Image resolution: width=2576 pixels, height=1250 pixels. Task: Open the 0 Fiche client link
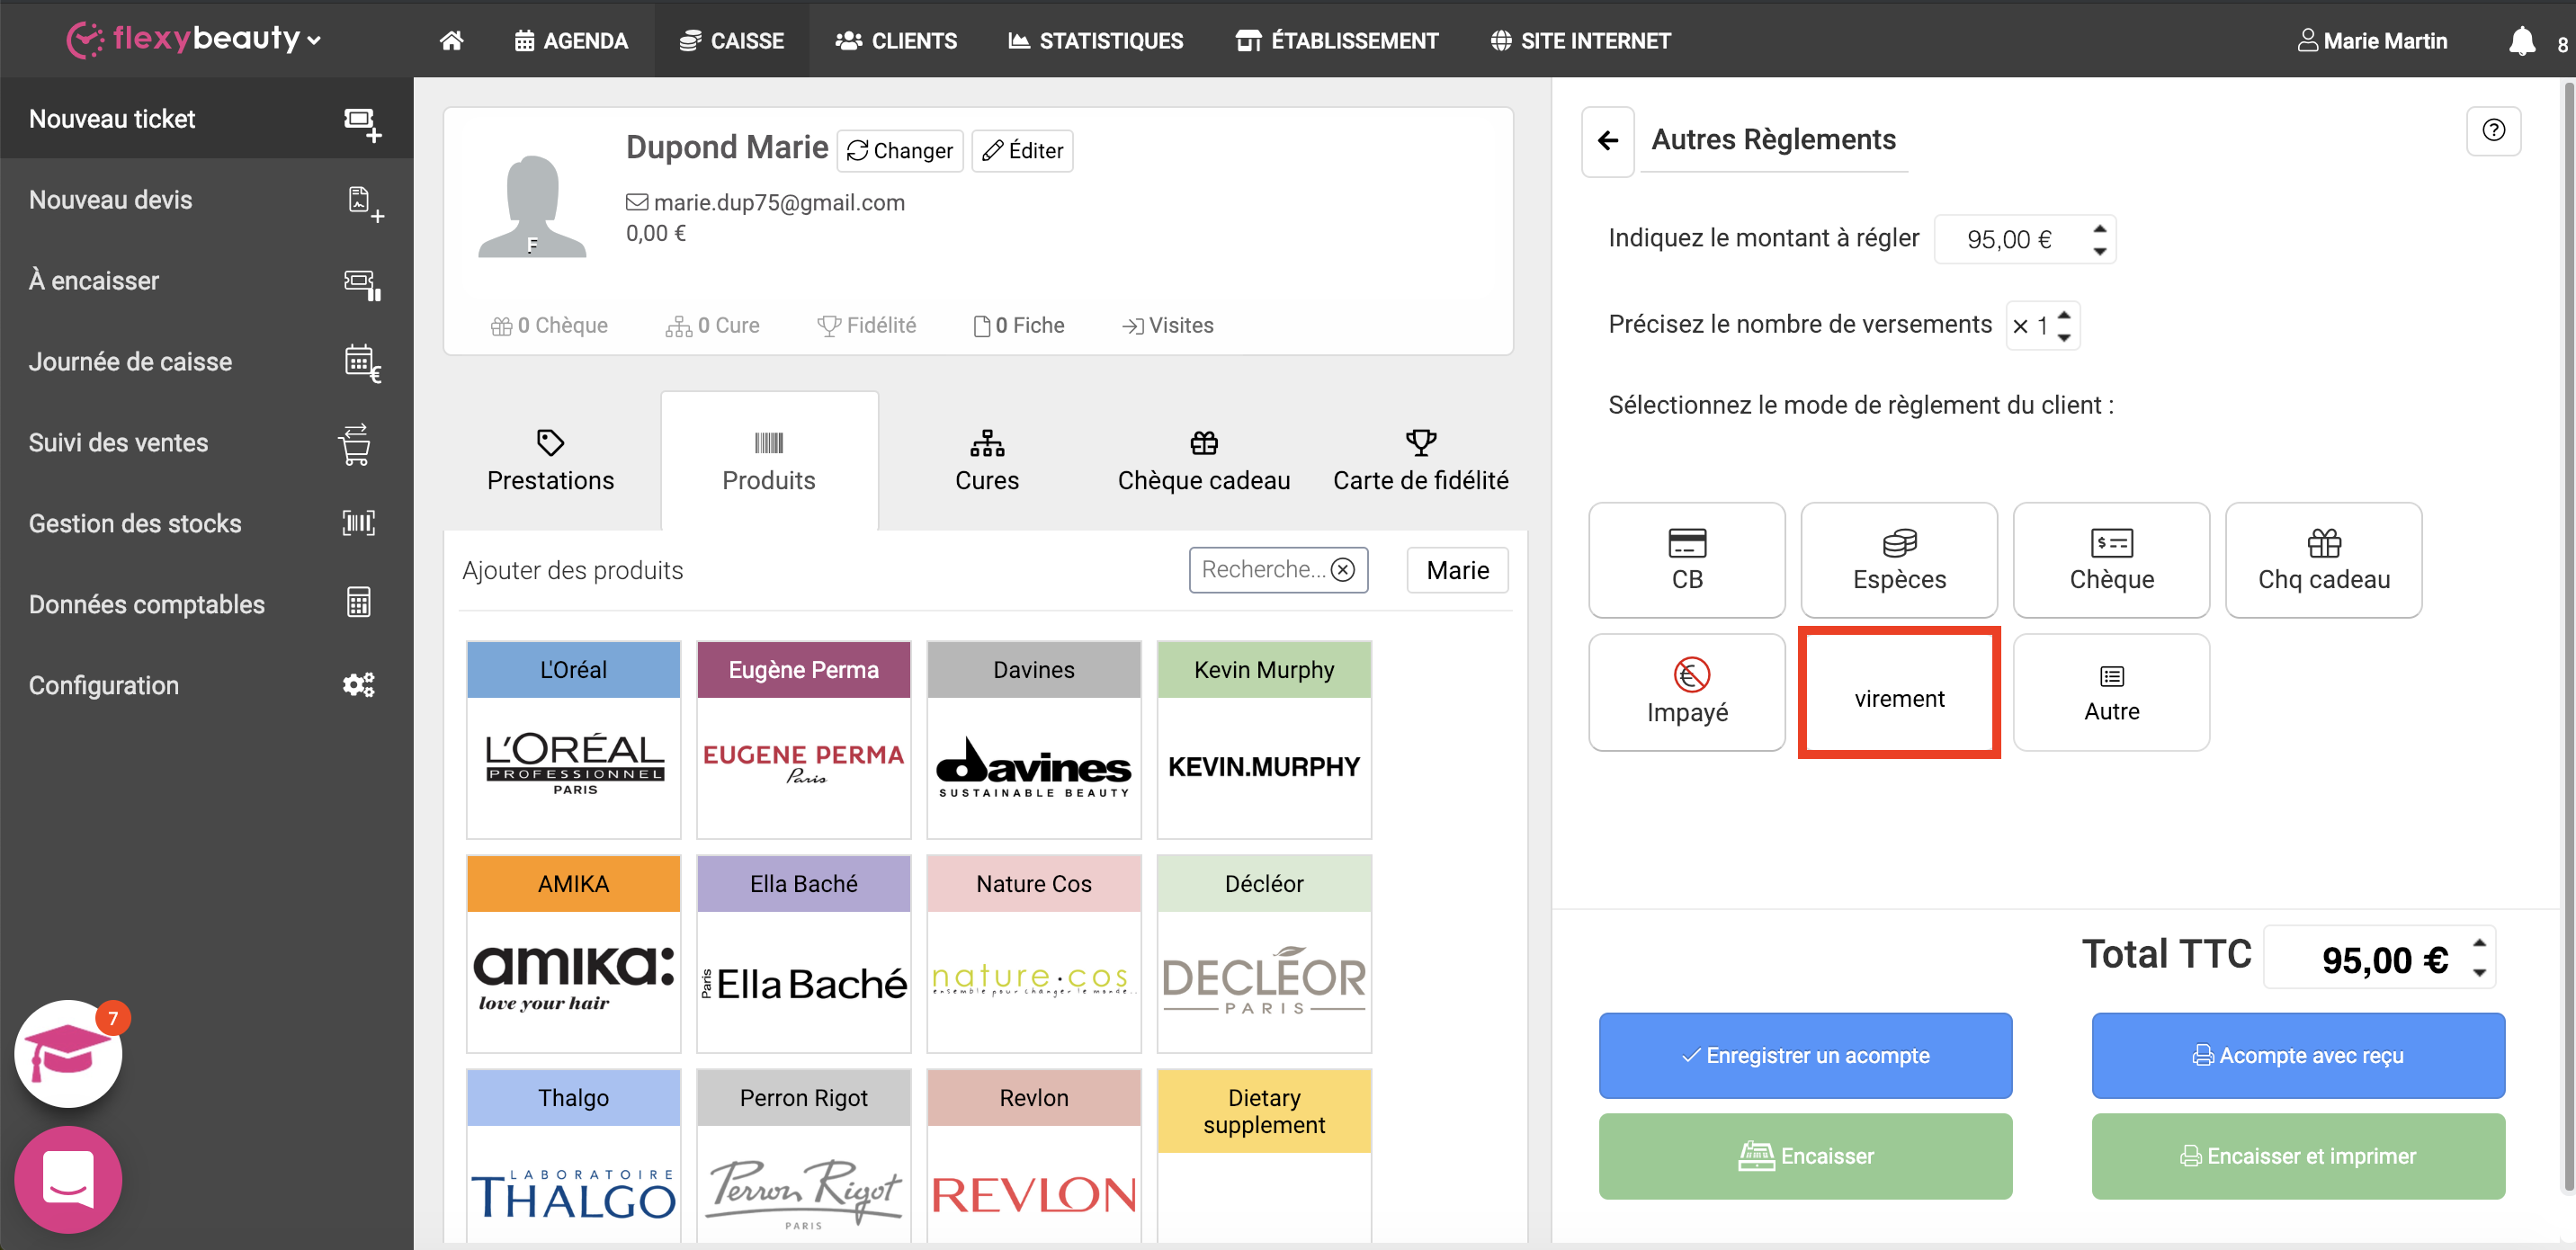pos(1019,325)
